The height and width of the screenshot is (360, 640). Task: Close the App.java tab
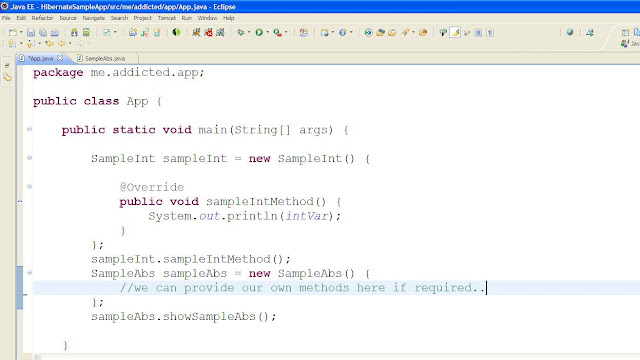[x=60, y=58]
